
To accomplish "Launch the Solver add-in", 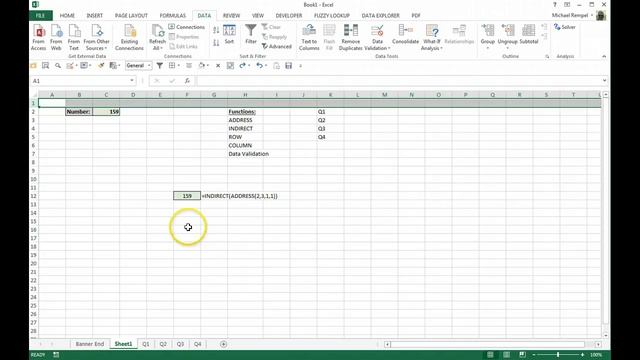I will click(x=565, y=27).
